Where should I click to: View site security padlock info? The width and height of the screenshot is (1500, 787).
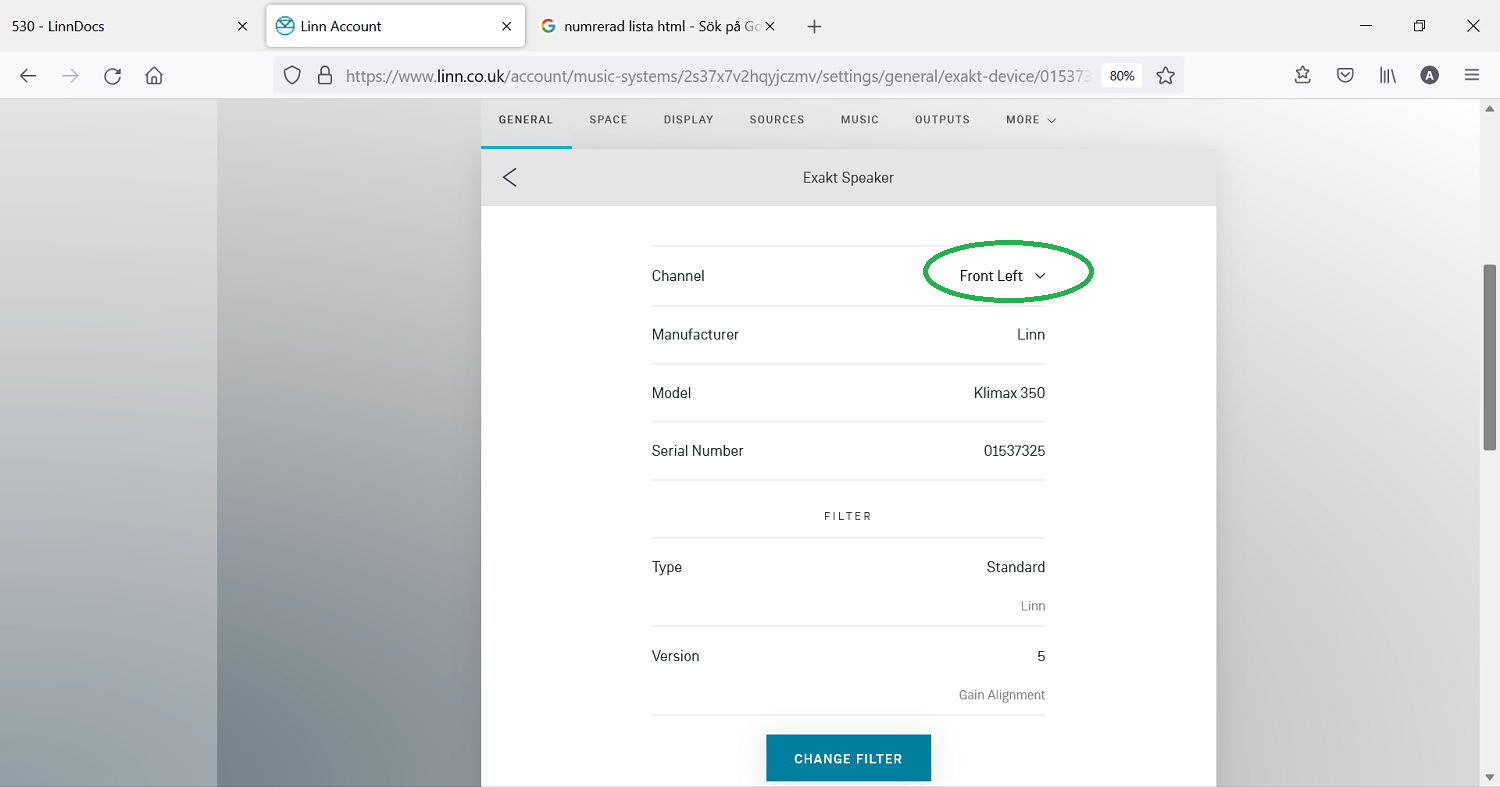point(324,75)
